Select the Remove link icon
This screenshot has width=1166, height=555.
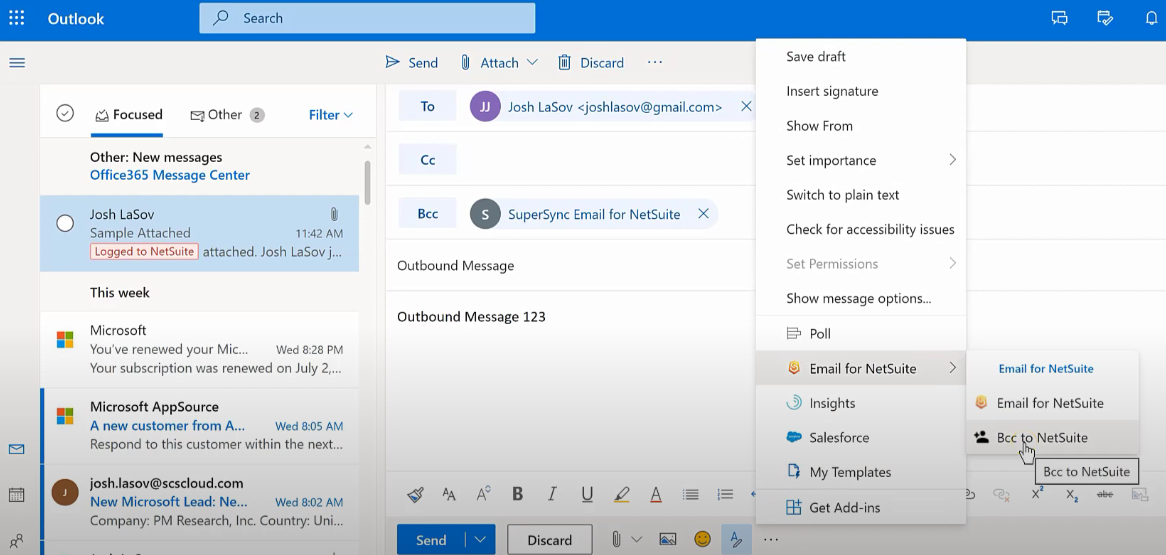click(1002, 494)
